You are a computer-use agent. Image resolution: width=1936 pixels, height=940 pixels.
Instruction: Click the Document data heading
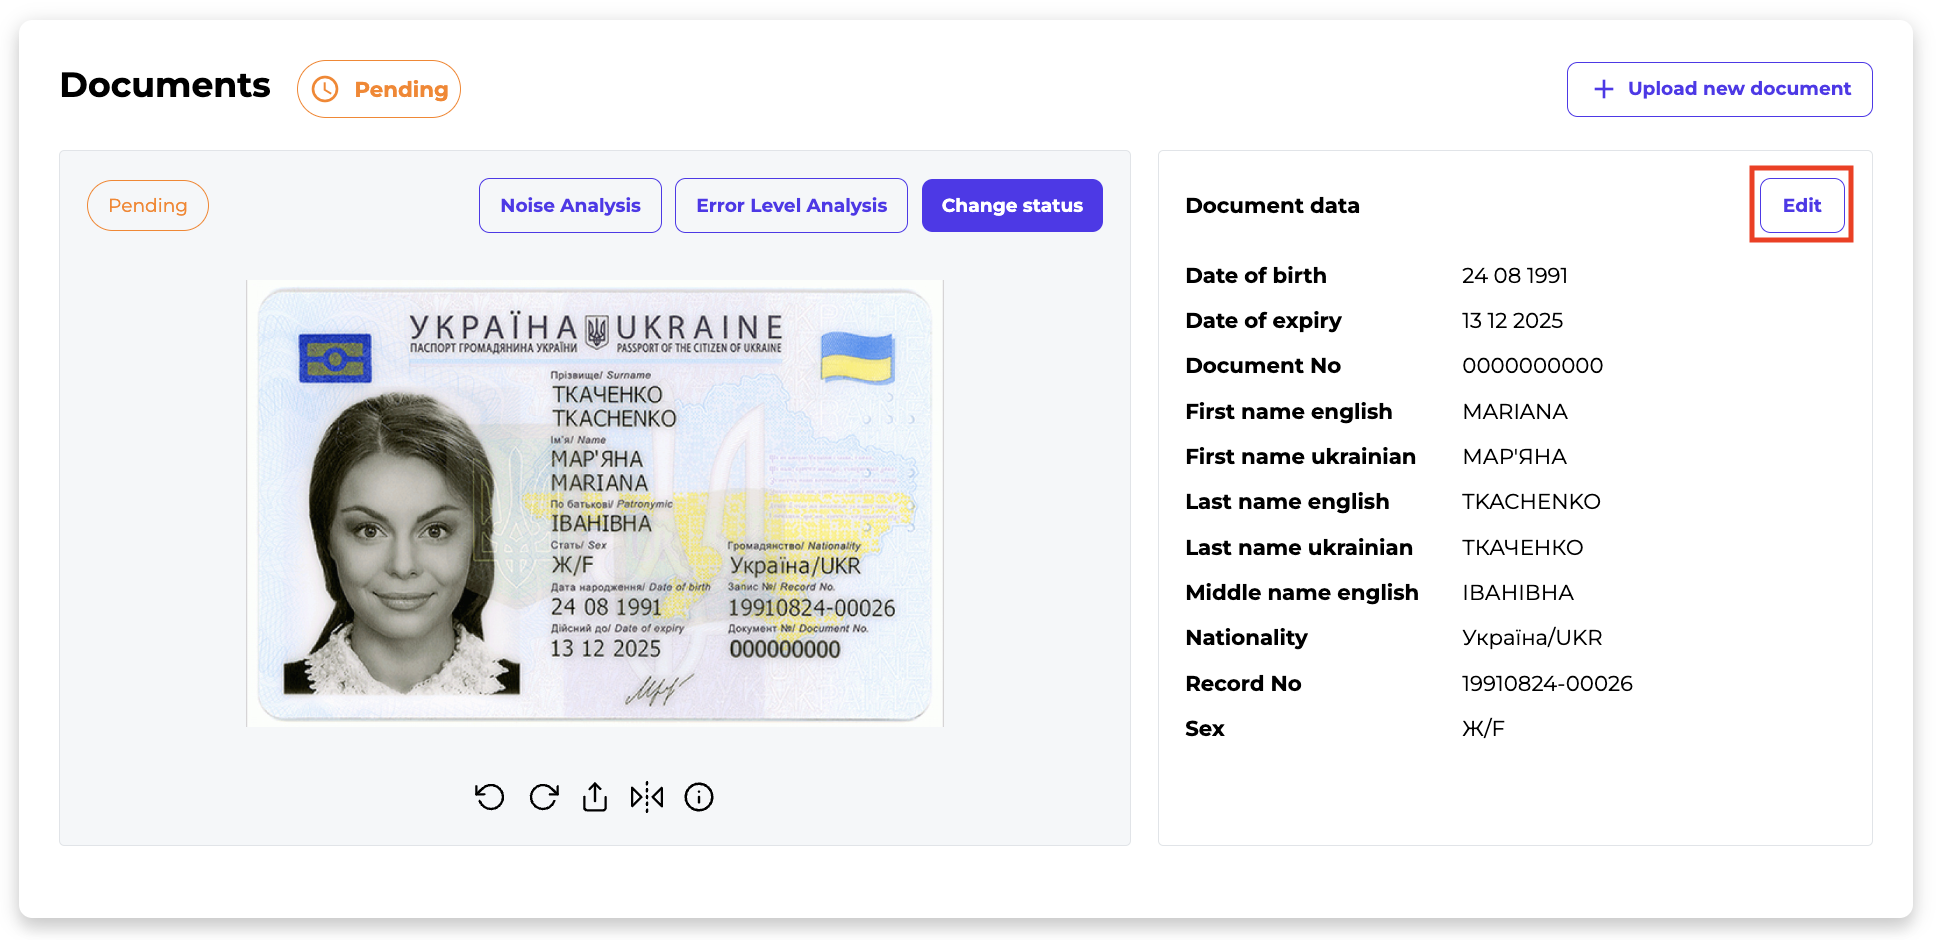pos(1272,206)
